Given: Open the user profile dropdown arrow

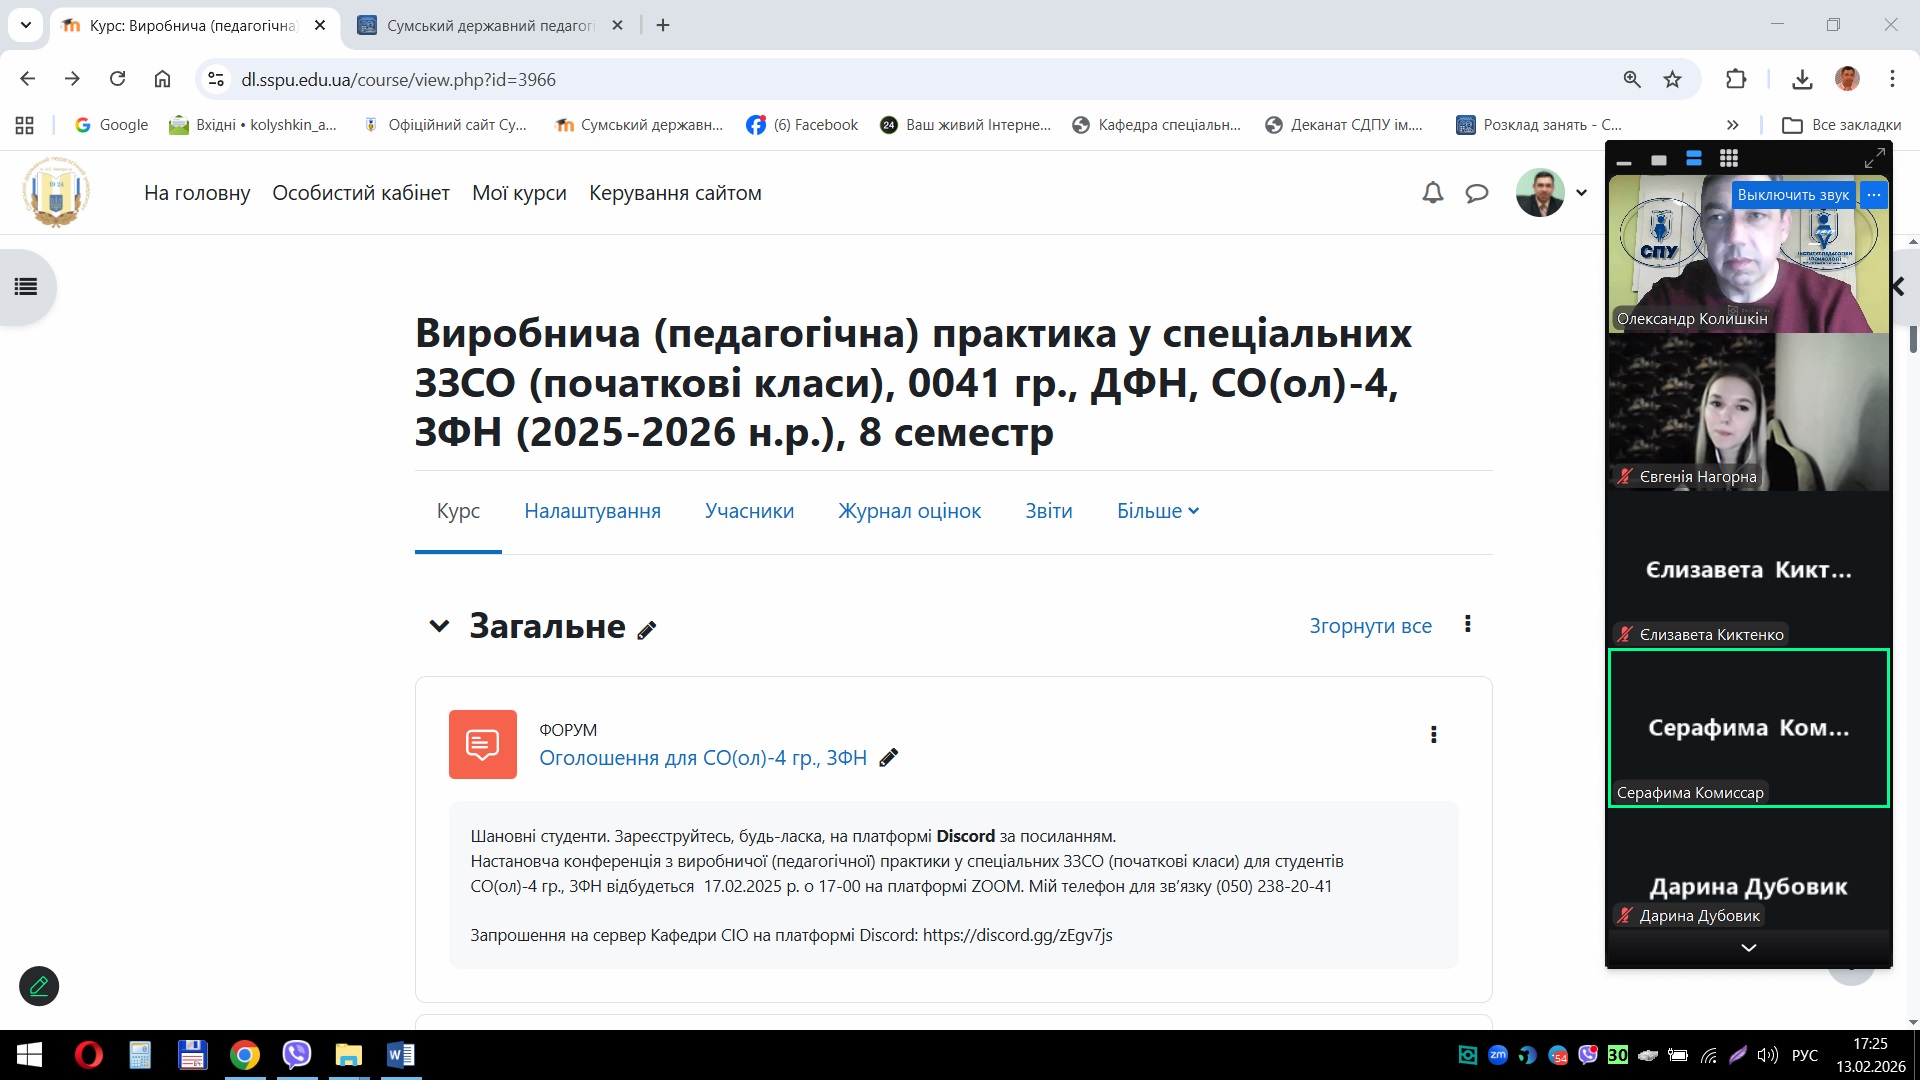Looking at the screenshot, I should pos(1581,193).
